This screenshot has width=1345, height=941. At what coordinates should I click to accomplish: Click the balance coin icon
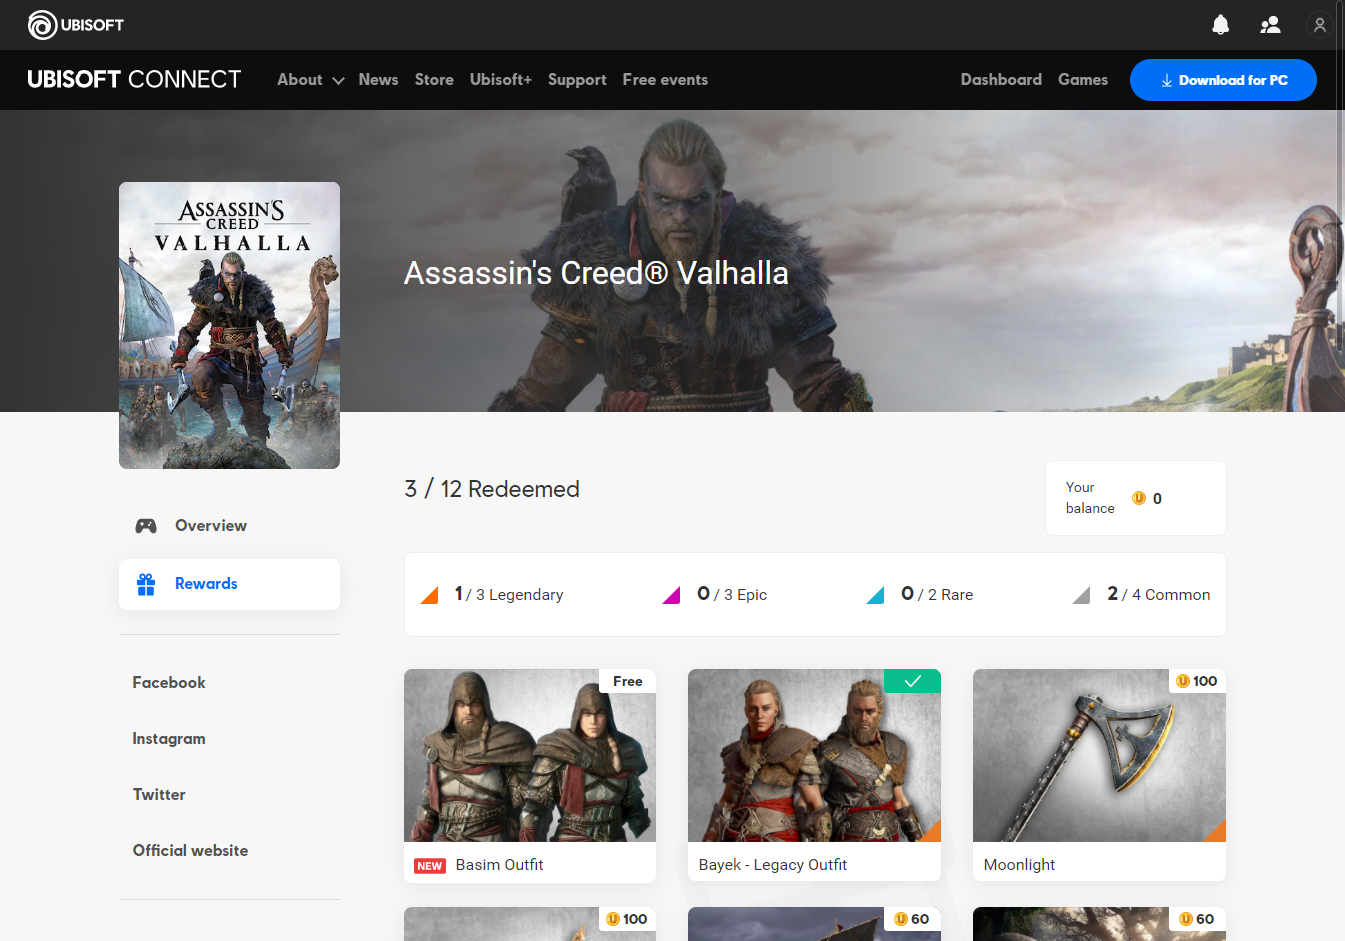(x=1139, y=498)
